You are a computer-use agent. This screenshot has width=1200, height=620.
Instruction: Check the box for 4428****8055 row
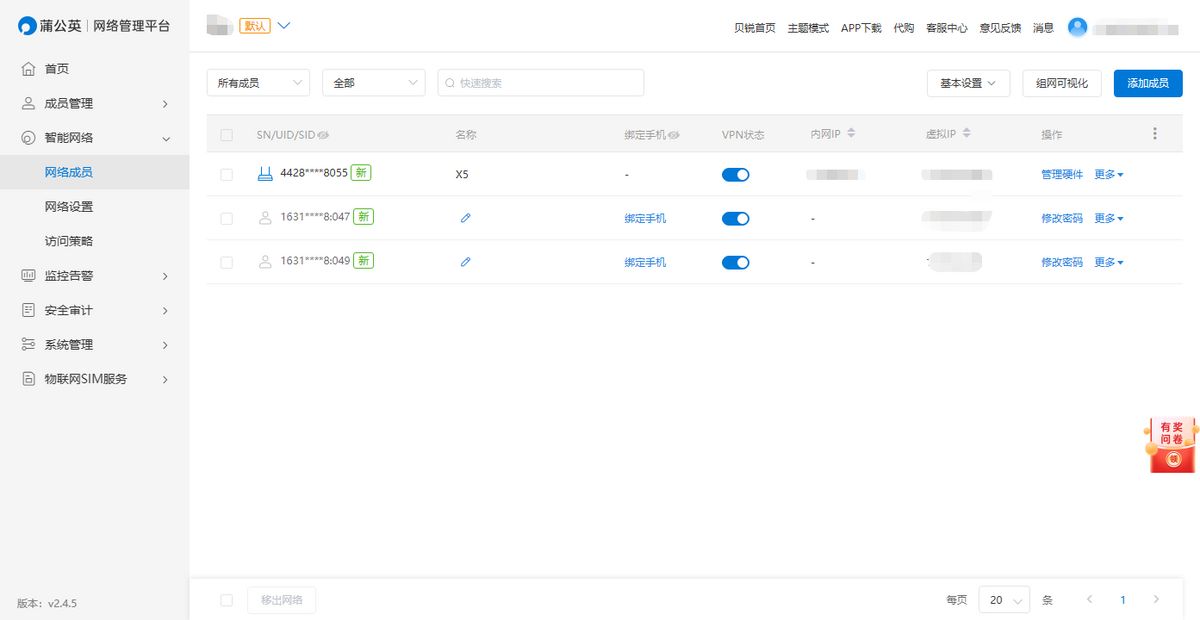[x=226, y=175]
